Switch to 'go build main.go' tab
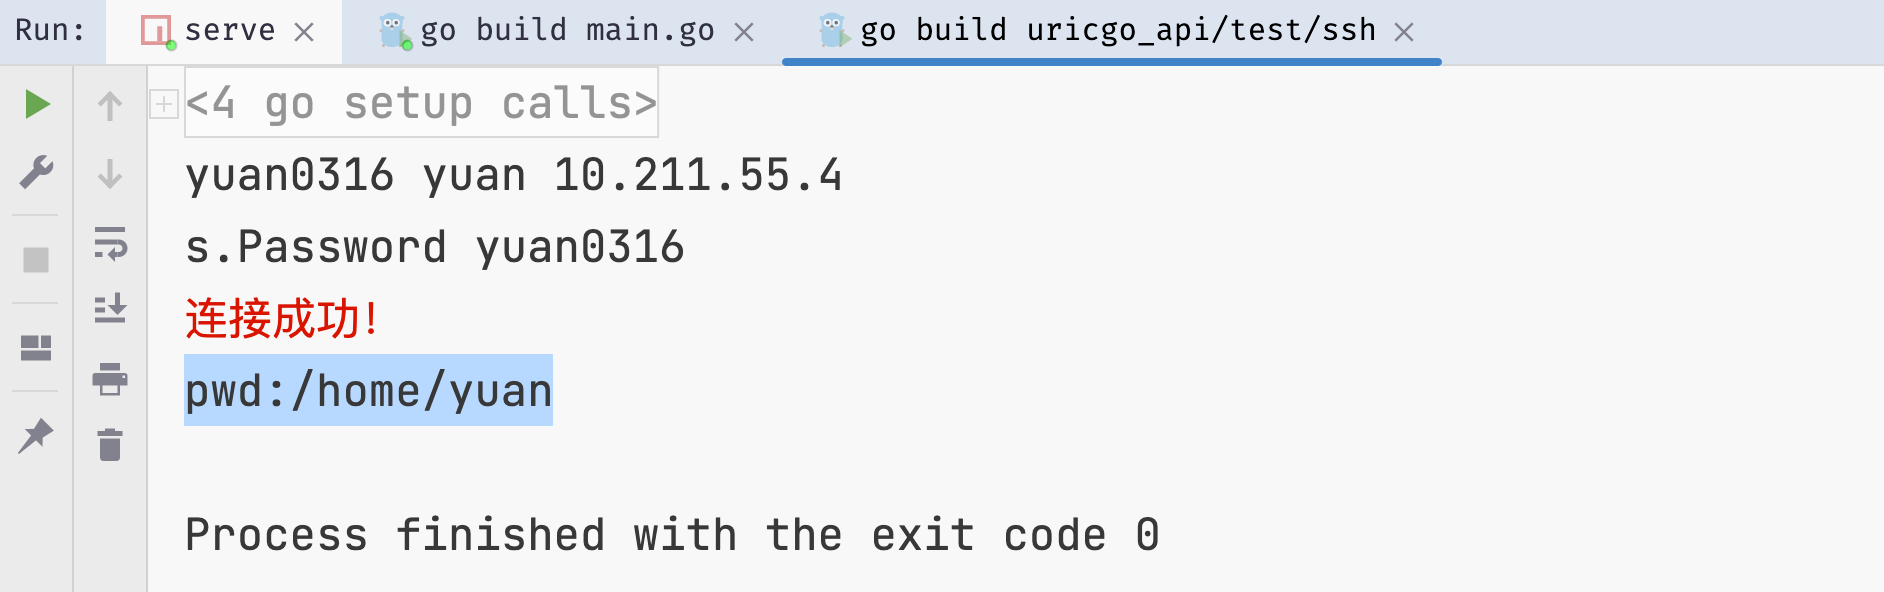 click(x=566, y=31)
